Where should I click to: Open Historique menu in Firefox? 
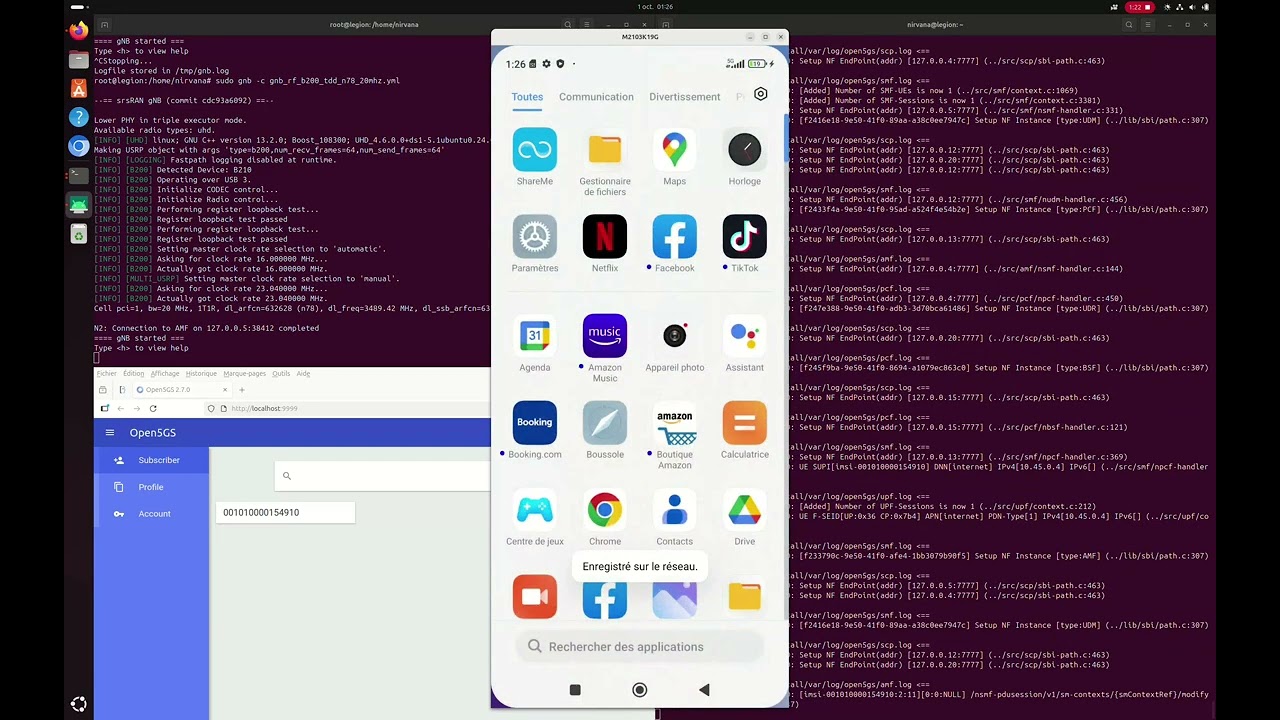(201, 374)
